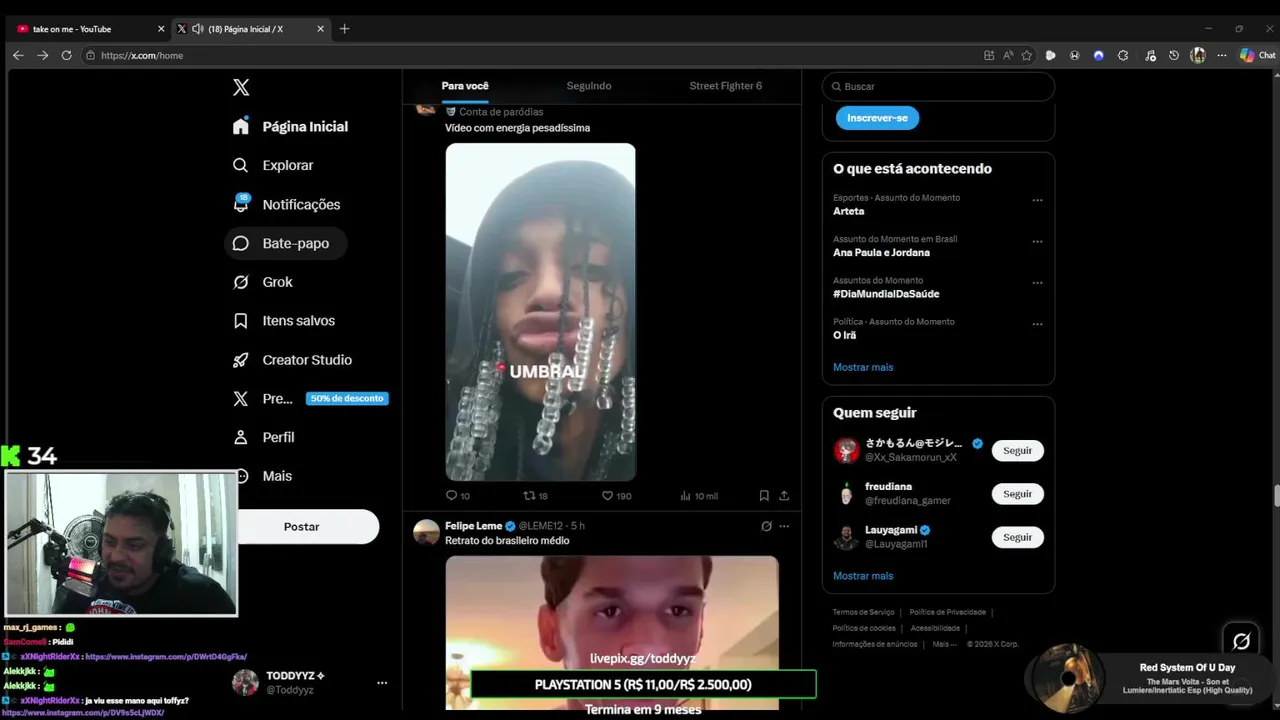Reload the browser page

pos(66,55)
